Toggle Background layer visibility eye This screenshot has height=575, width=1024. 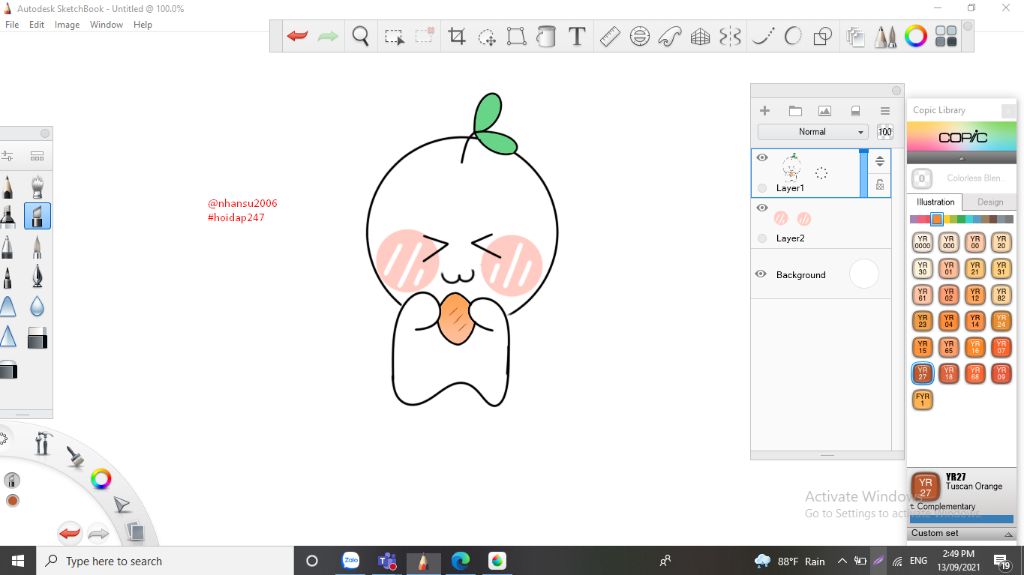(x=761, y=274)
